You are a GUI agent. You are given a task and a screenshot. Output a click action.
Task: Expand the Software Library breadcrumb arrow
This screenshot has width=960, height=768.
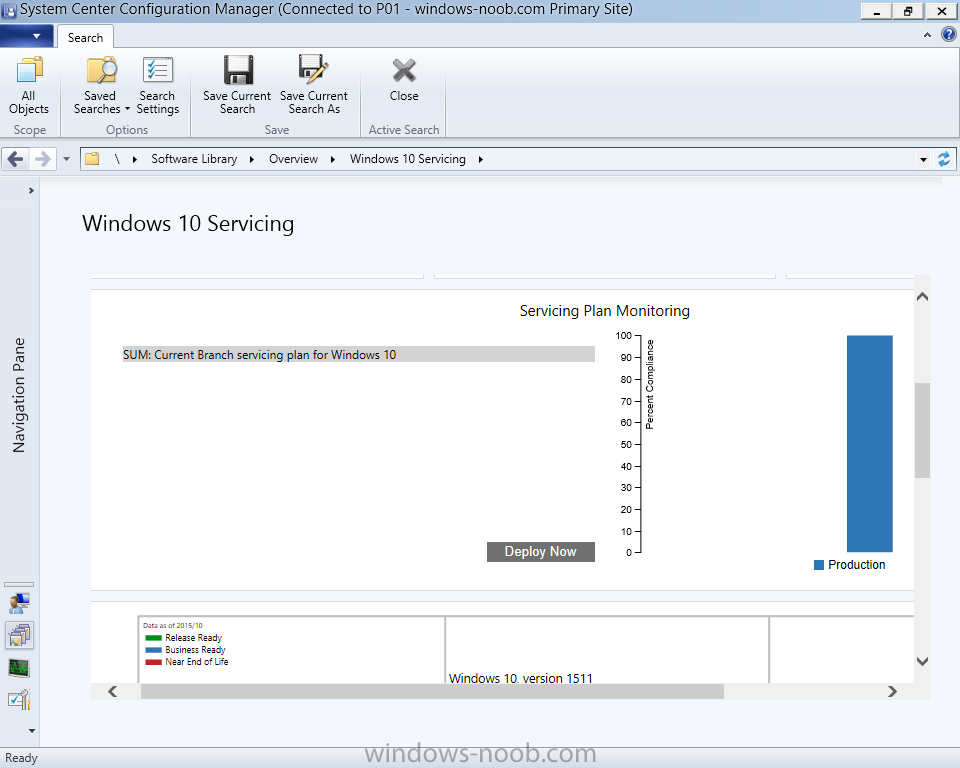(252, 159)
